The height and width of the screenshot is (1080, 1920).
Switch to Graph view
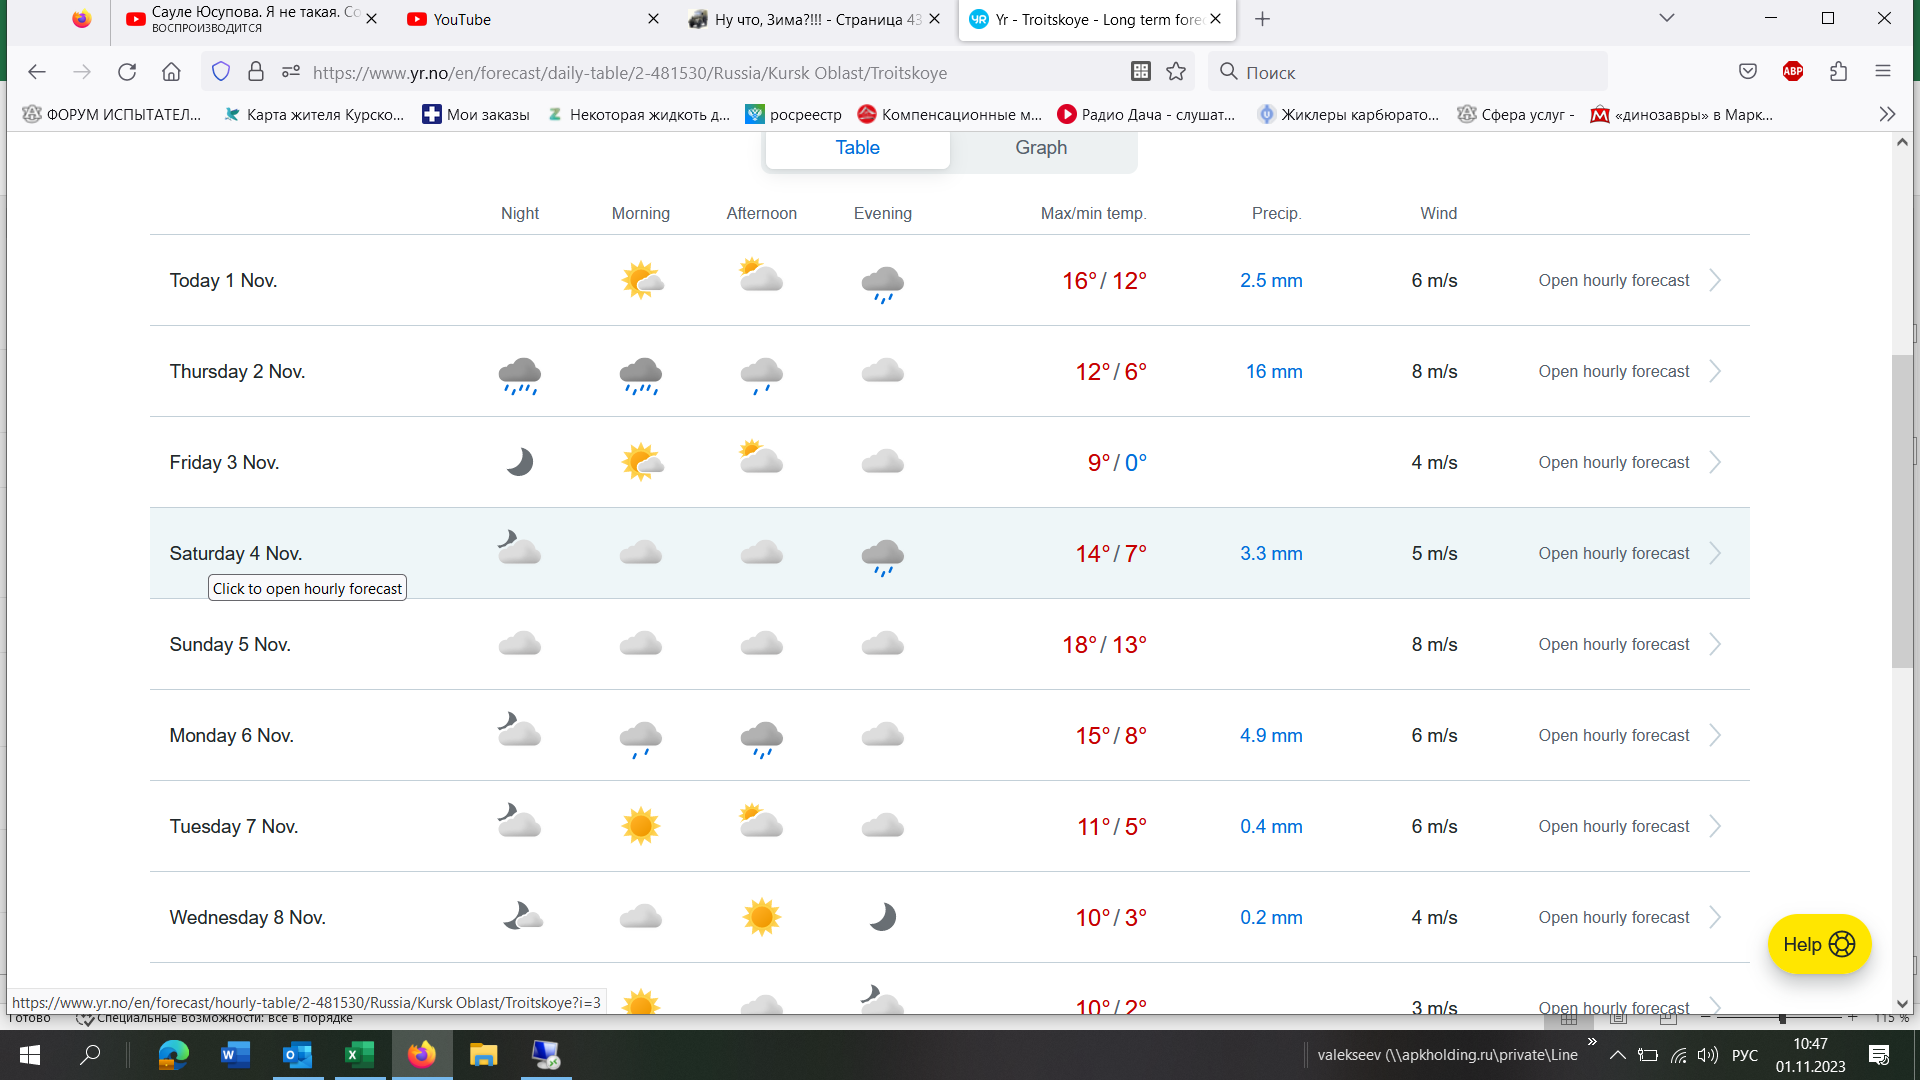pyautogui.click(x=1041, y=148)
